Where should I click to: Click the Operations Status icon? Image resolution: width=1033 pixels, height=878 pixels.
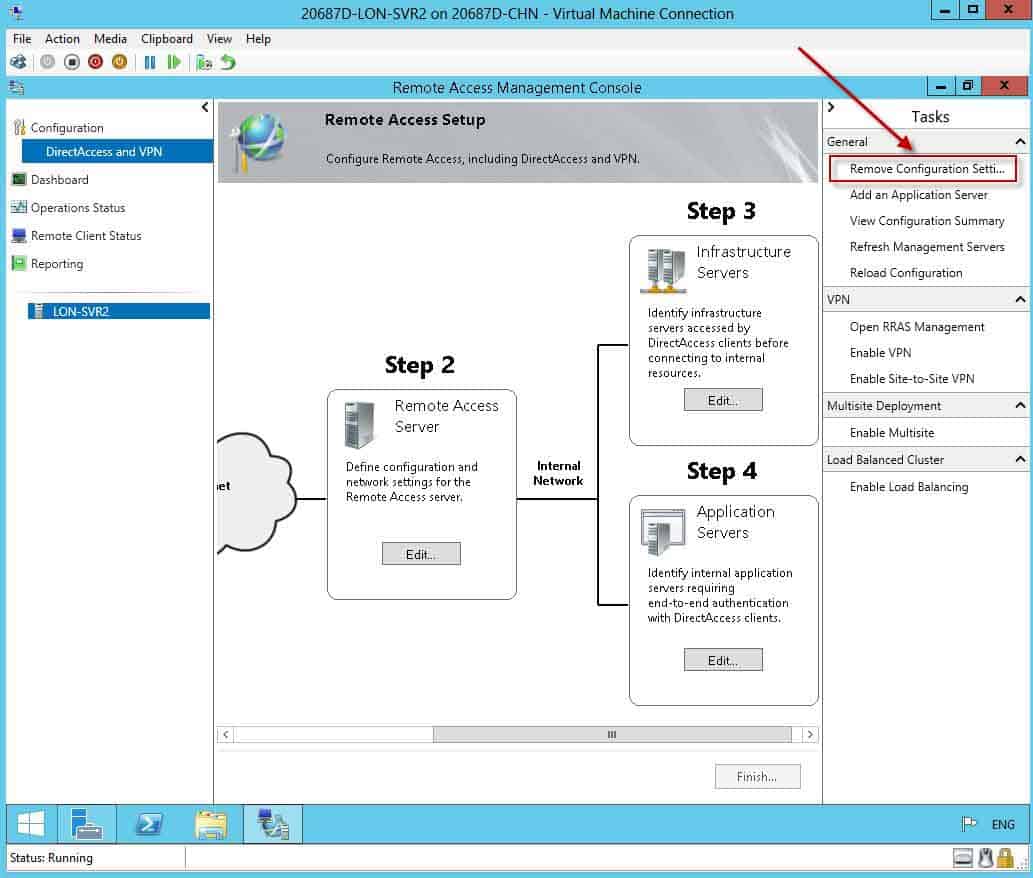19,207
